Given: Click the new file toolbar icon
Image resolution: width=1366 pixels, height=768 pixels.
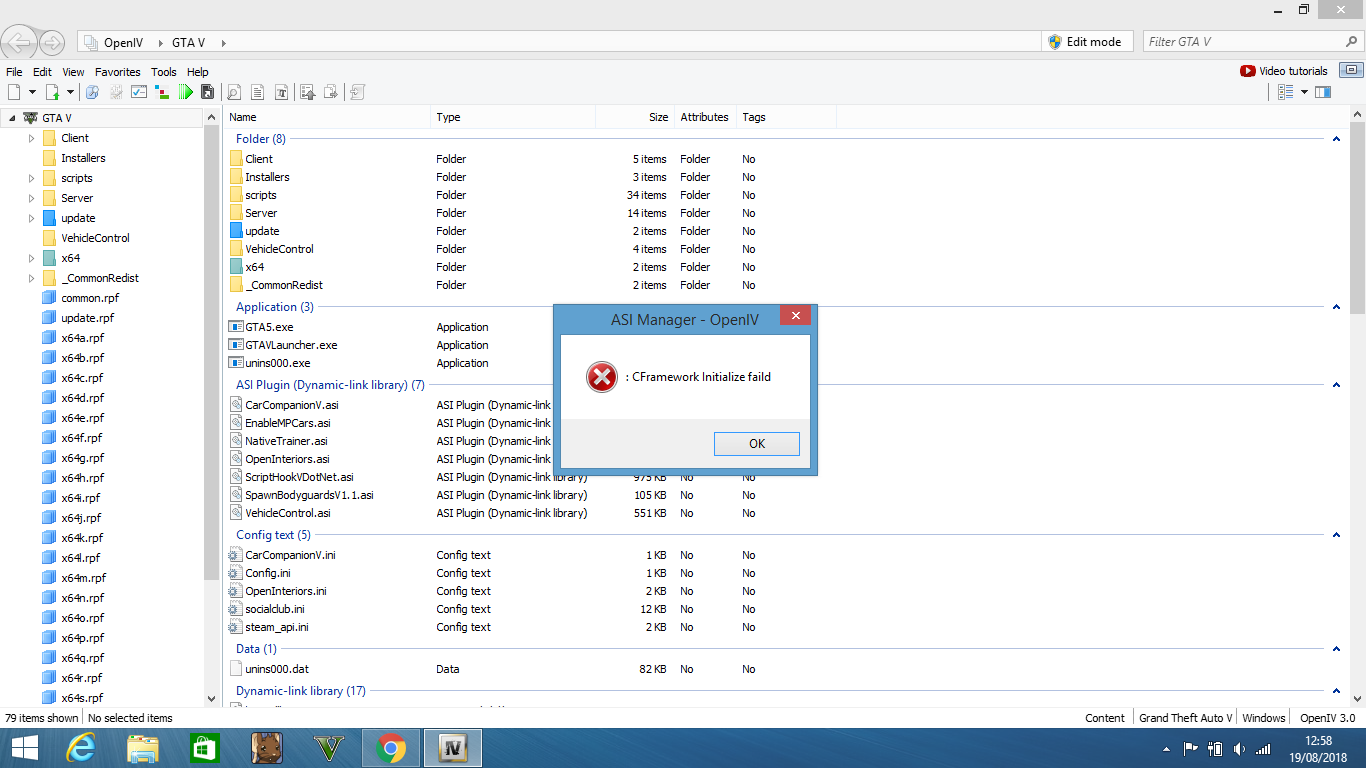Looking at the screenshot, I should pos(14,92).
